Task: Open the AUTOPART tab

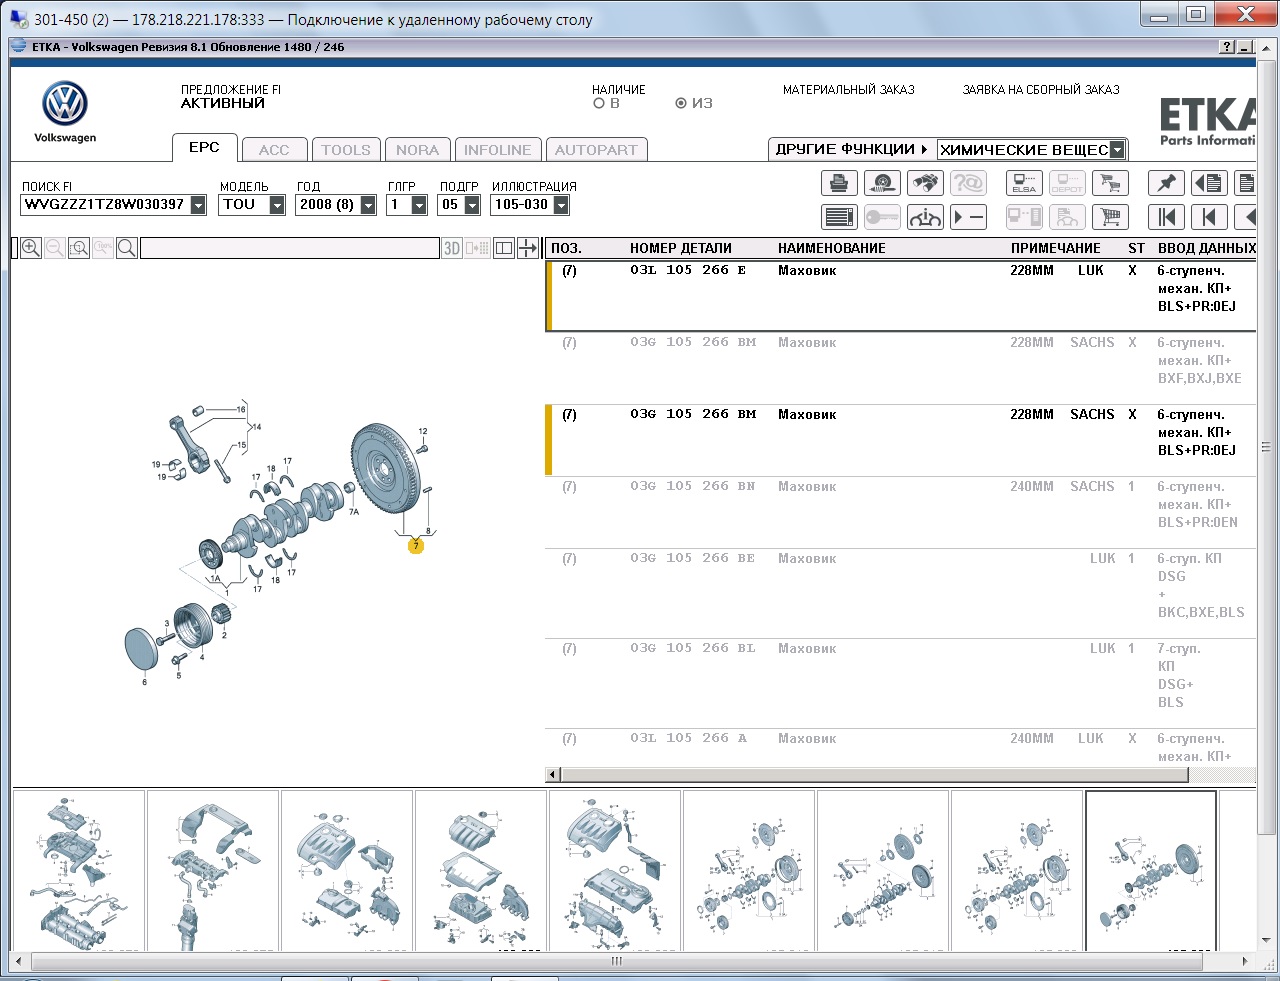Action: pyautogui.click(x=596, y=150)
